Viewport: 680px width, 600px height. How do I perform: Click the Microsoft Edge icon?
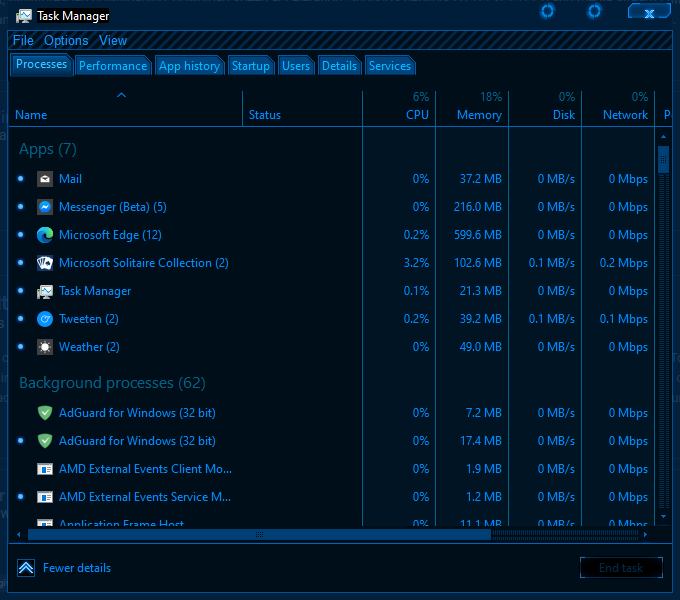click(x=45, y=235)
